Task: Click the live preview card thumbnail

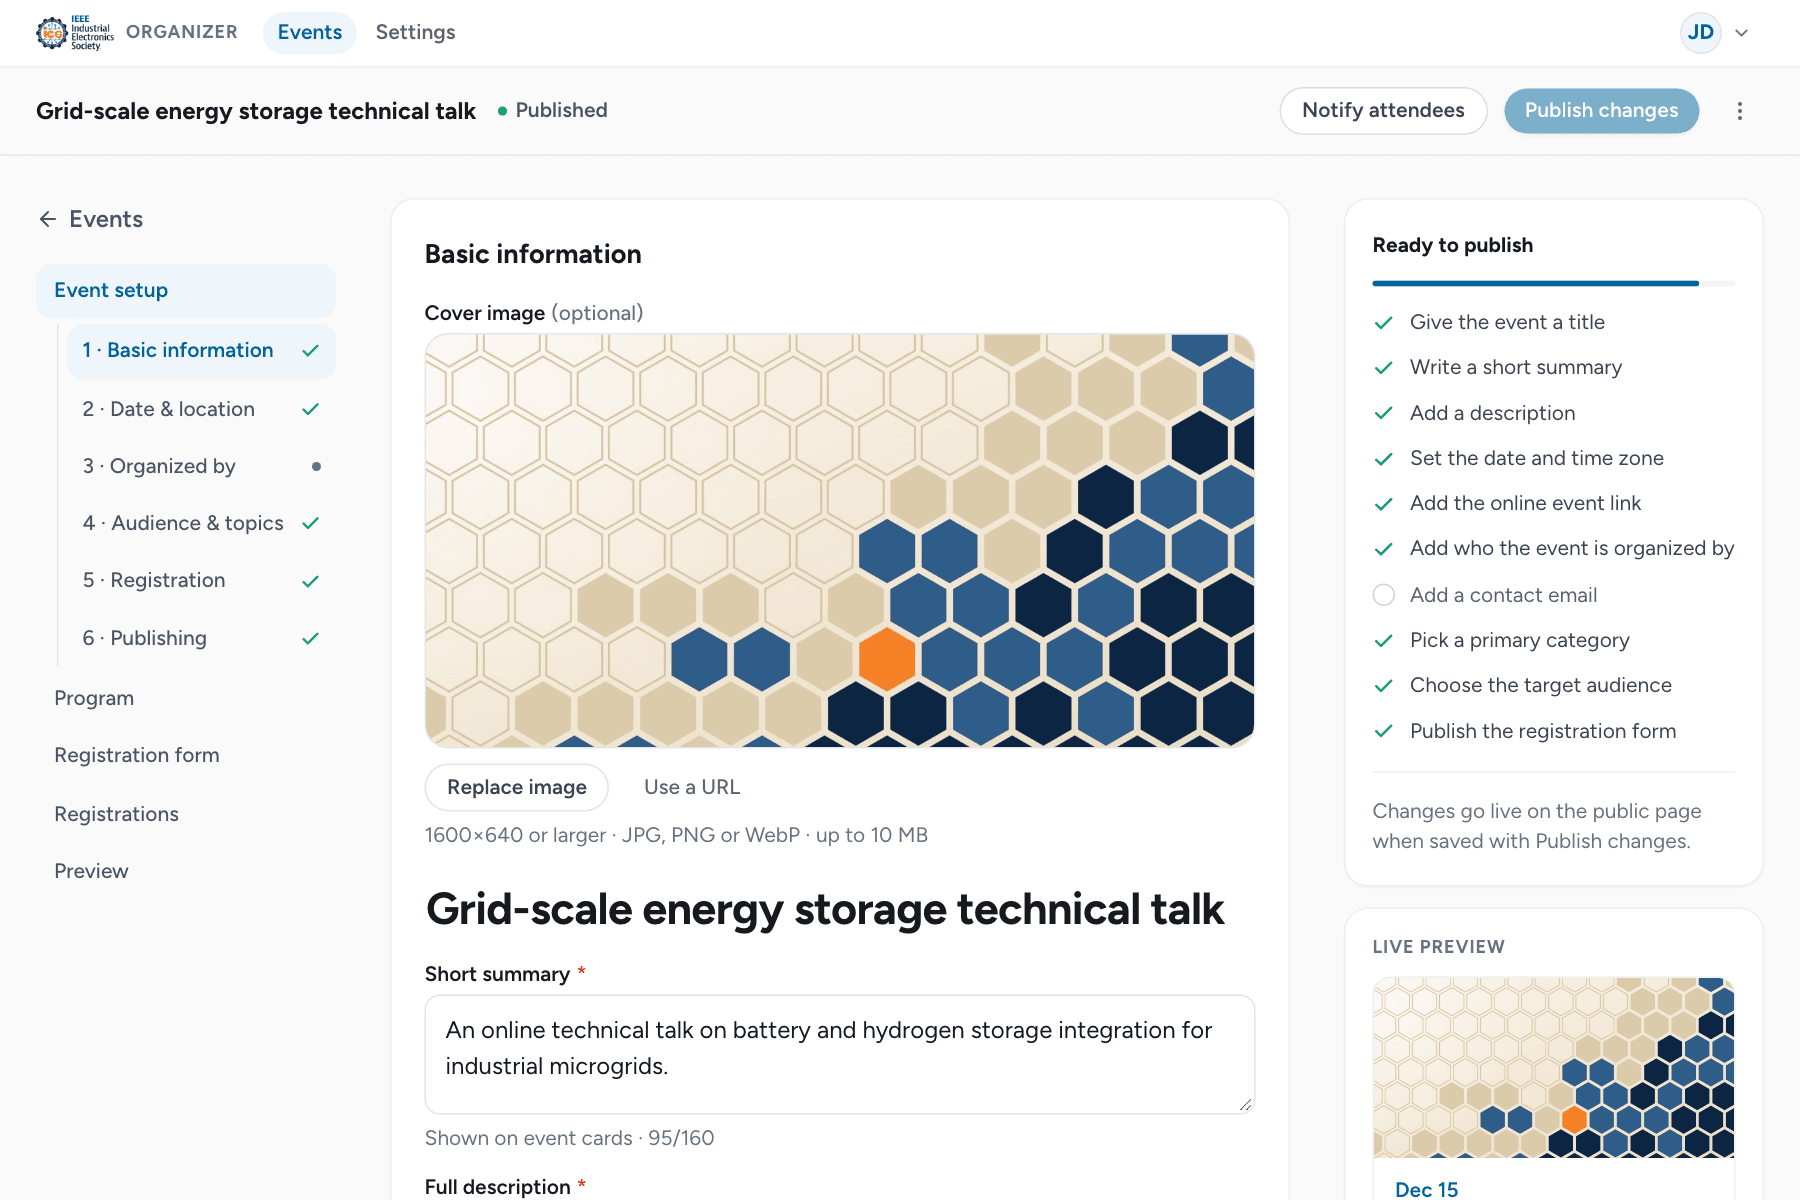Action: (x=1554, y=1067)
